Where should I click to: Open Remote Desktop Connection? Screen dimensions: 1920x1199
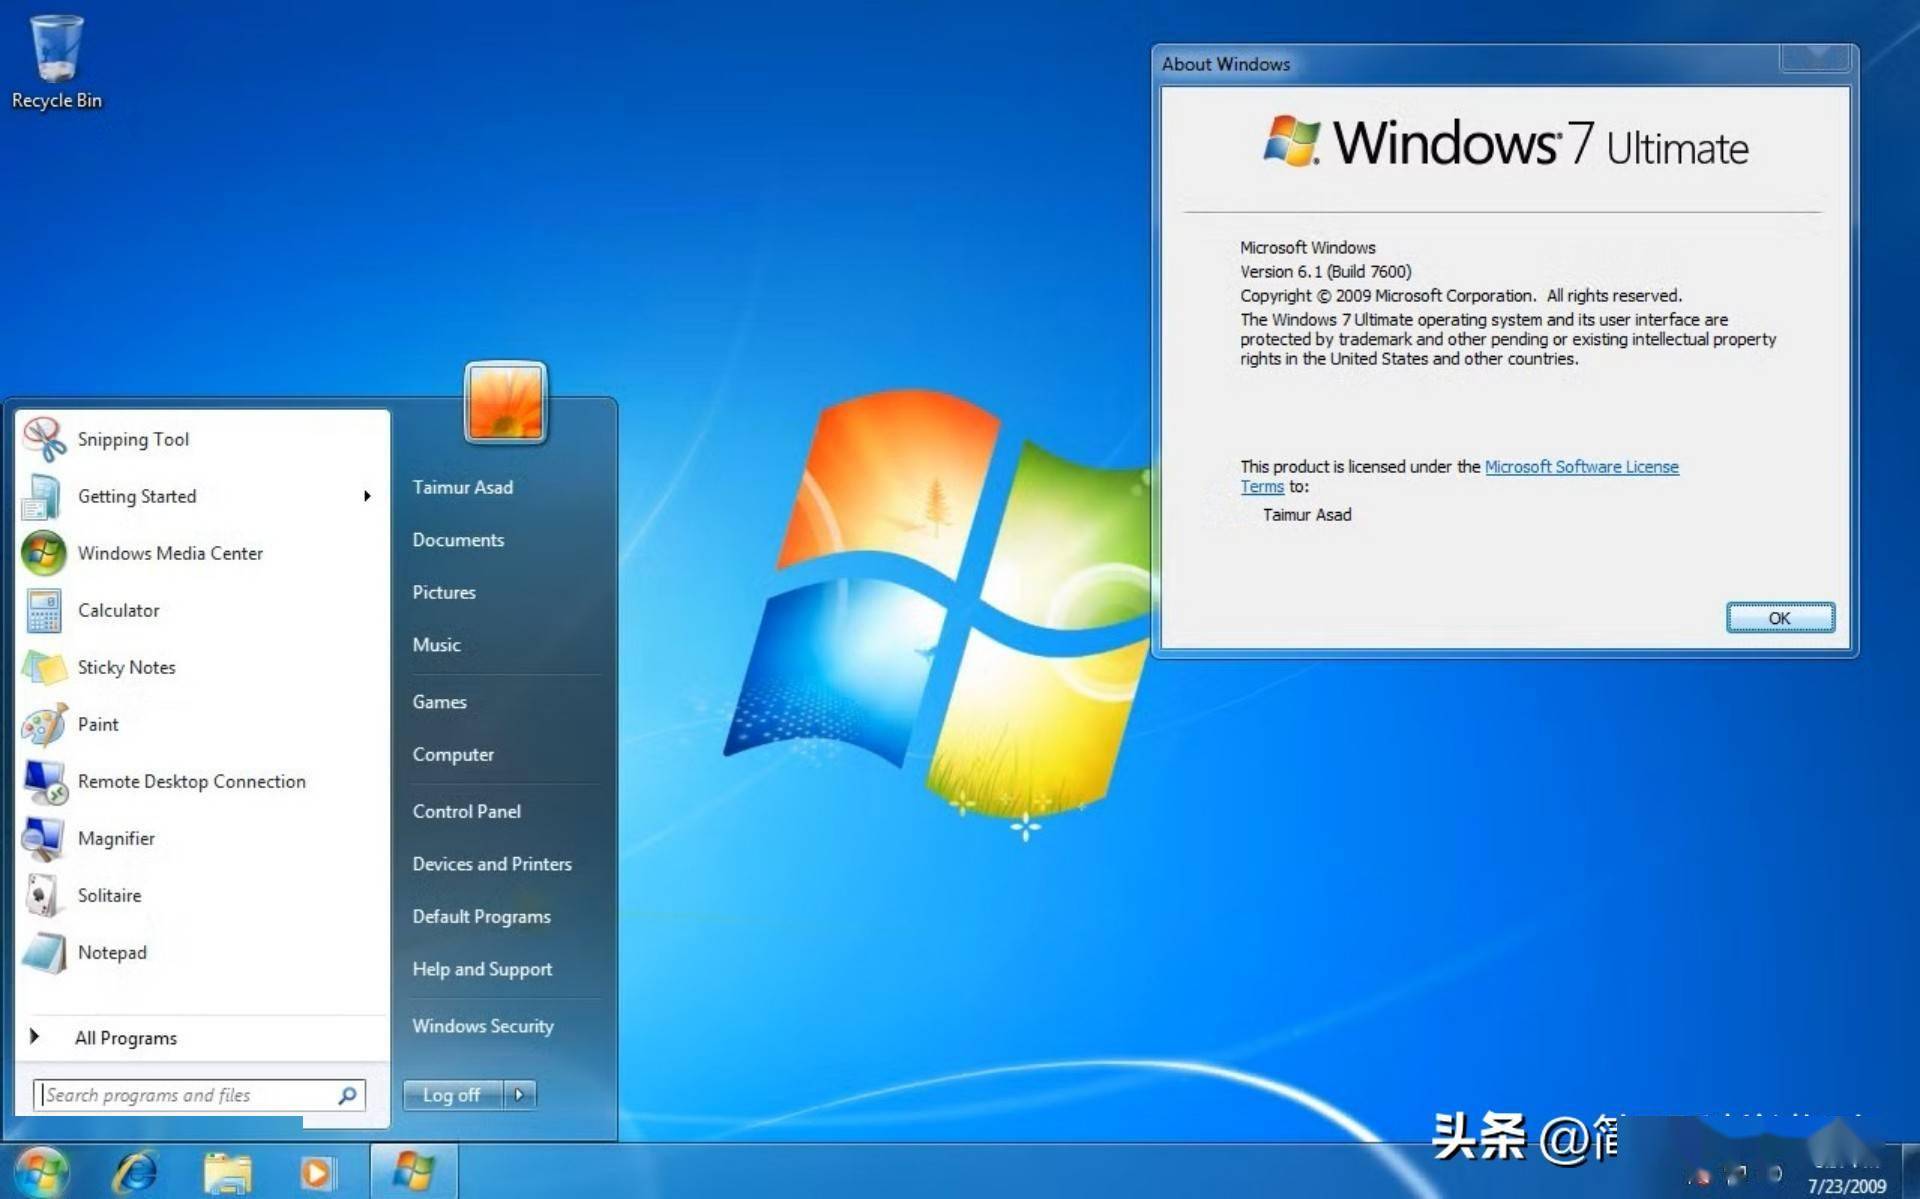point(191,781)
